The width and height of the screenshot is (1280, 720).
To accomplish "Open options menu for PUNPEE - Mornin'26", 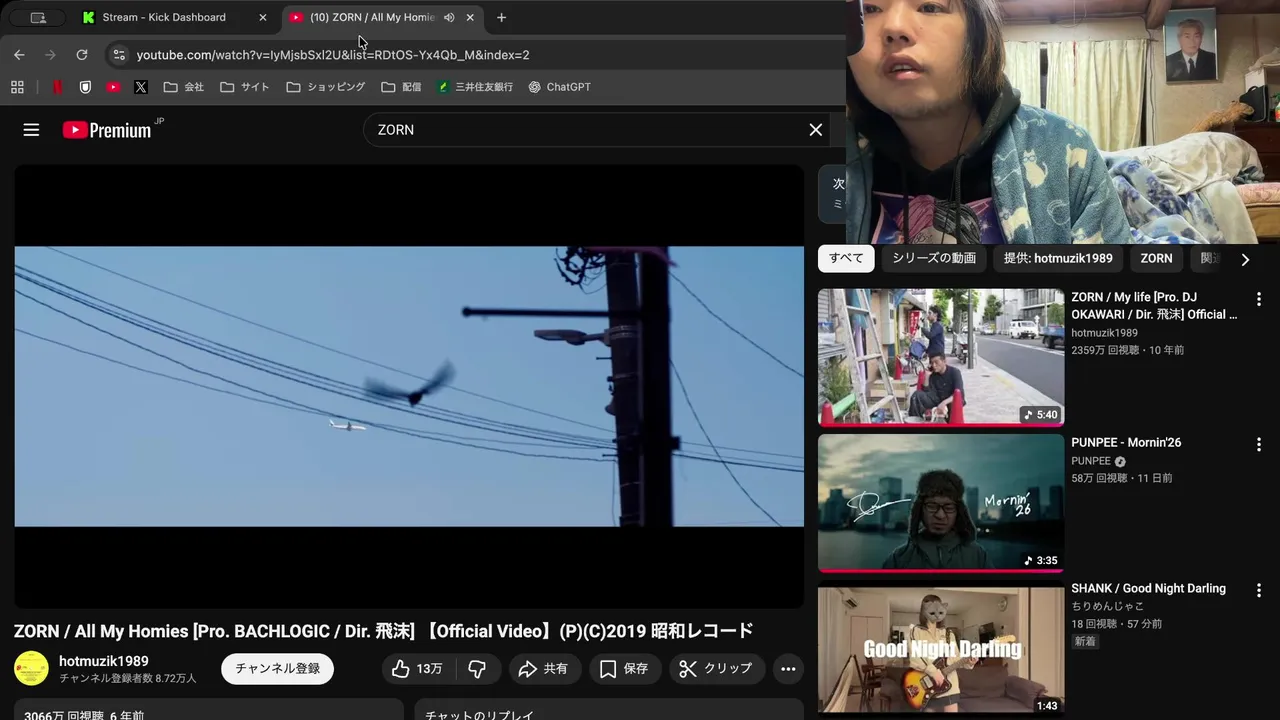I will (1259, 444).
